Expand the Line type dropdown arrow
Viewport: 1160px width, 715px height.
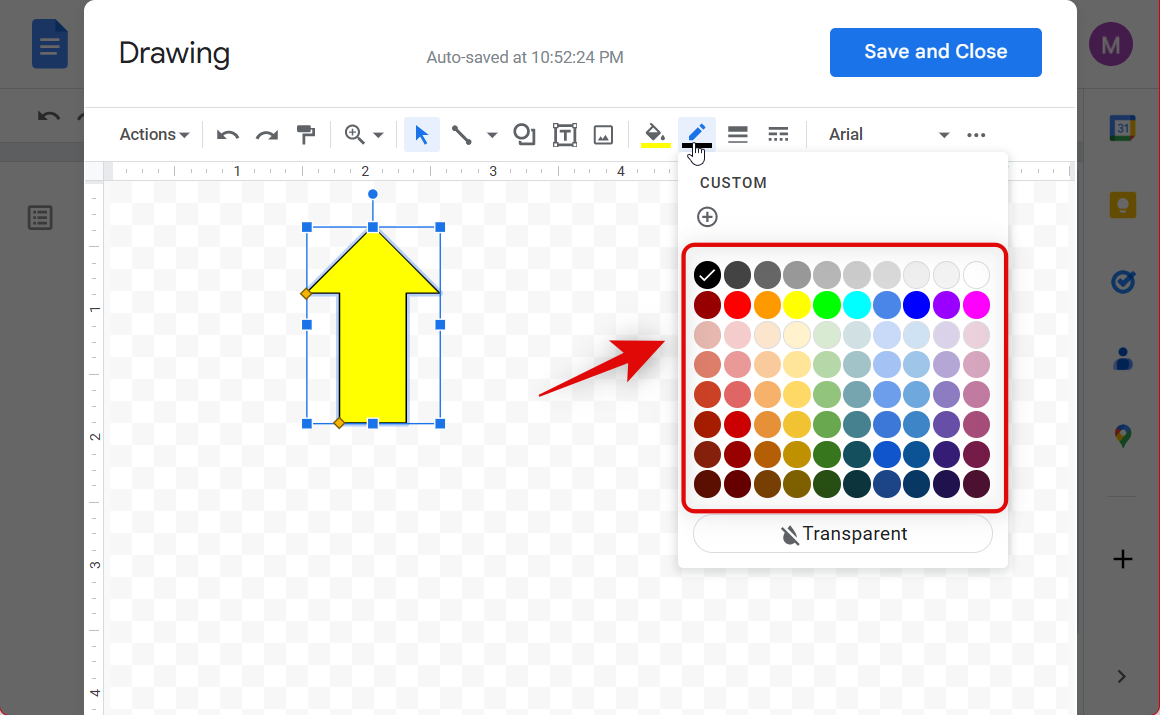click(x=492, y=135)
